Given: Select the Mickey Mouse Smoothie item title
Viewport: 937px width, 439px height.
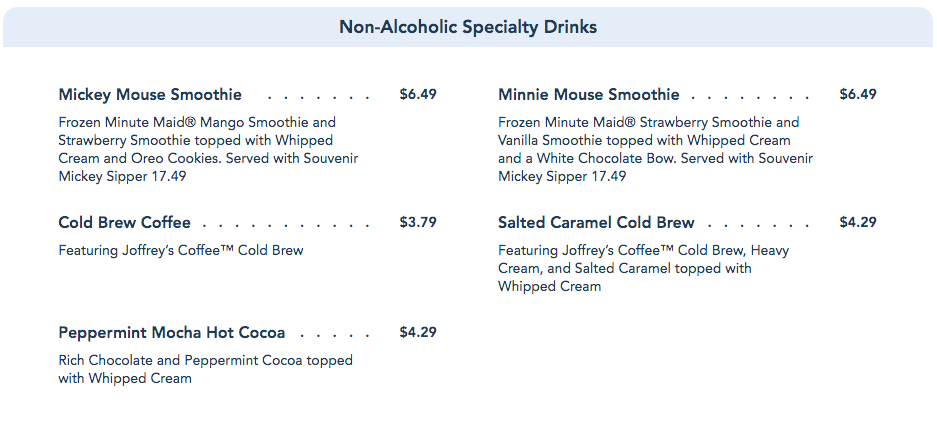Looking at the screenshot, I should point(150,95).
